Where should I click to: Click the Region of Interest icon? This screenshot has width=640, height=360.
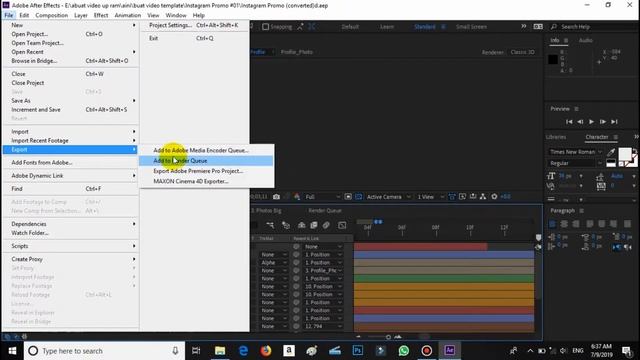pos(348,197)
